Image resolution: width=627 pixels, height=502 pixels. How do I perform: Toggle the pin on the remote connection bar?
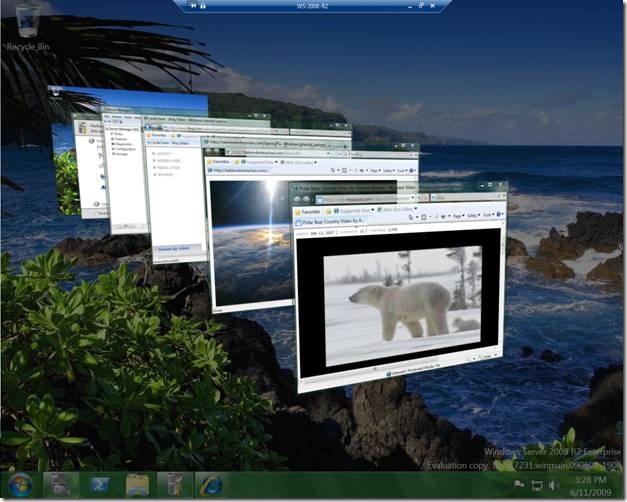[190, 6]
